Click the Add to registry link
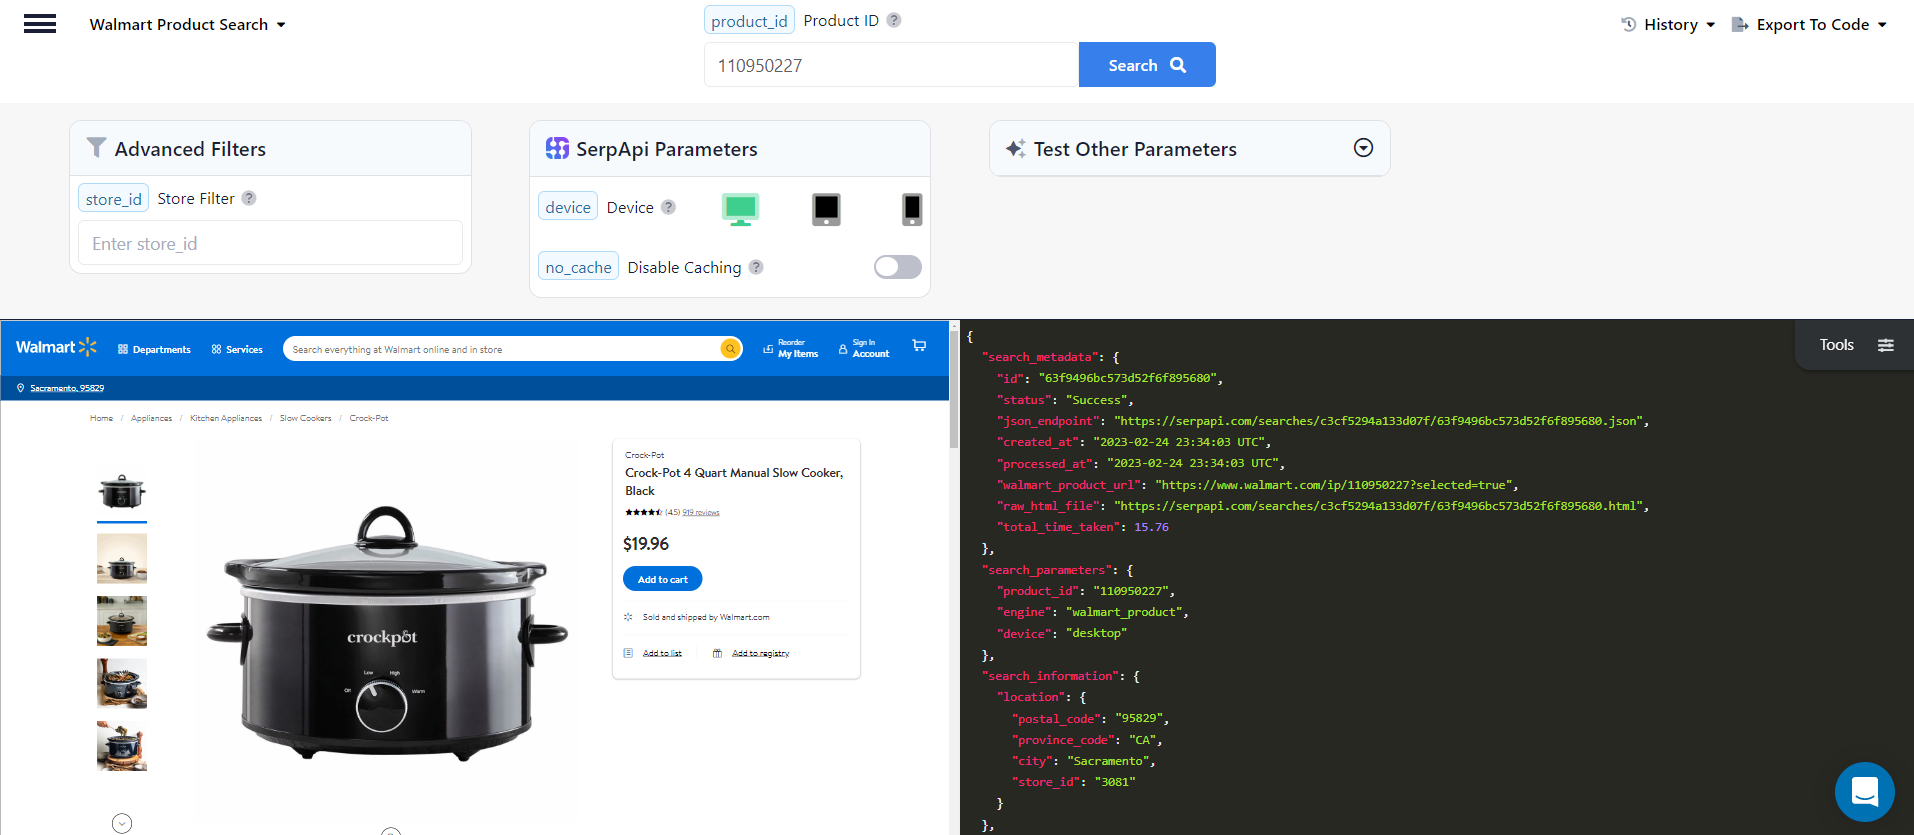 pos(760,653)
